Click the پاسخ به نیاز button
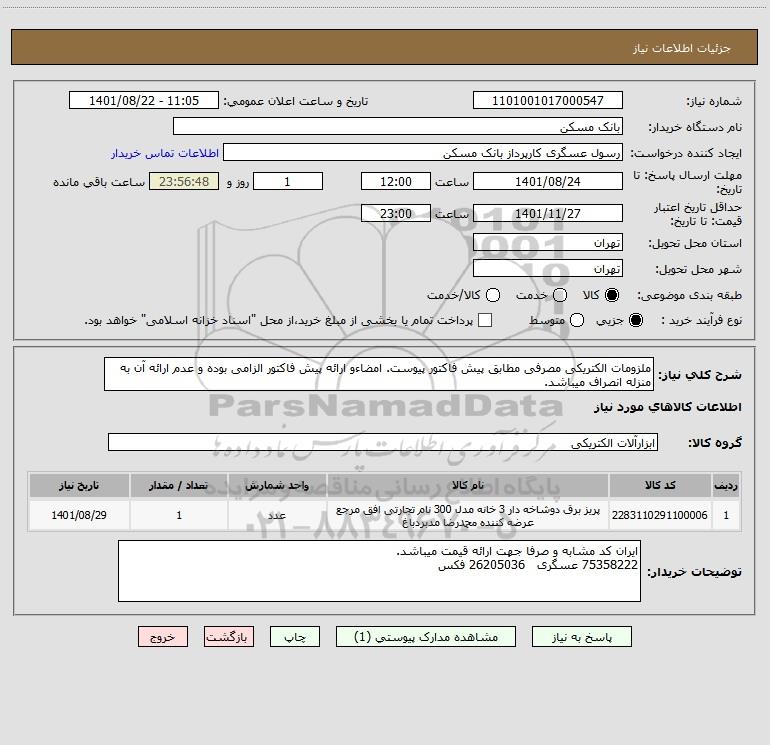 (582, 637)
